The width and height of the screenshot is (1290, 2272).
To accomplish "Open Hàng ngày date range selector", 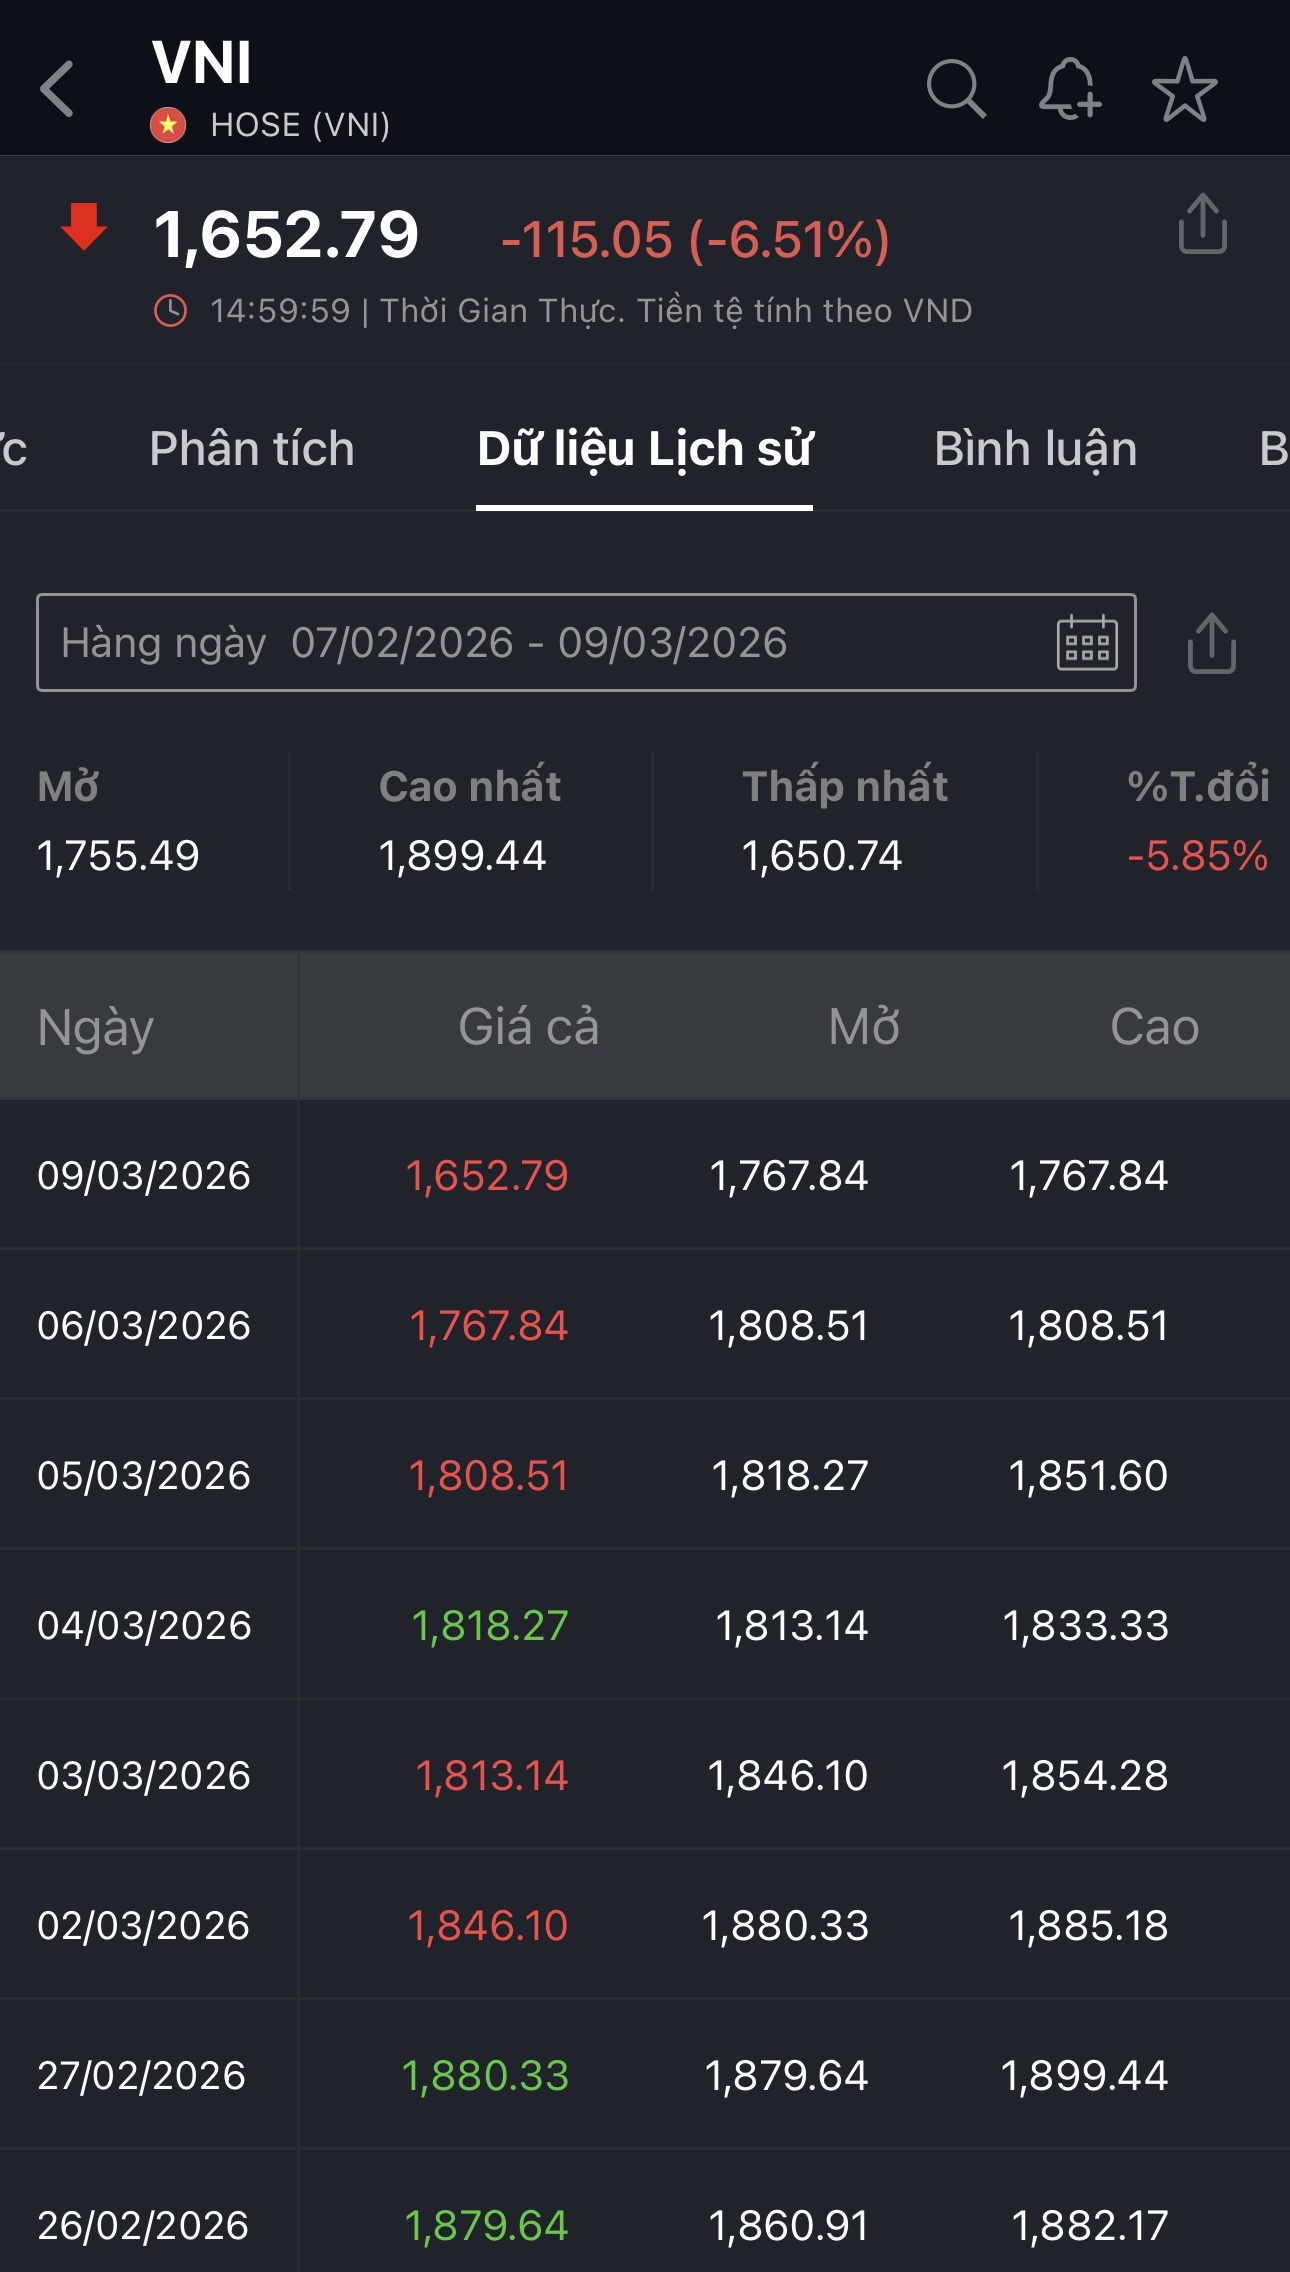I will (540, 643).
